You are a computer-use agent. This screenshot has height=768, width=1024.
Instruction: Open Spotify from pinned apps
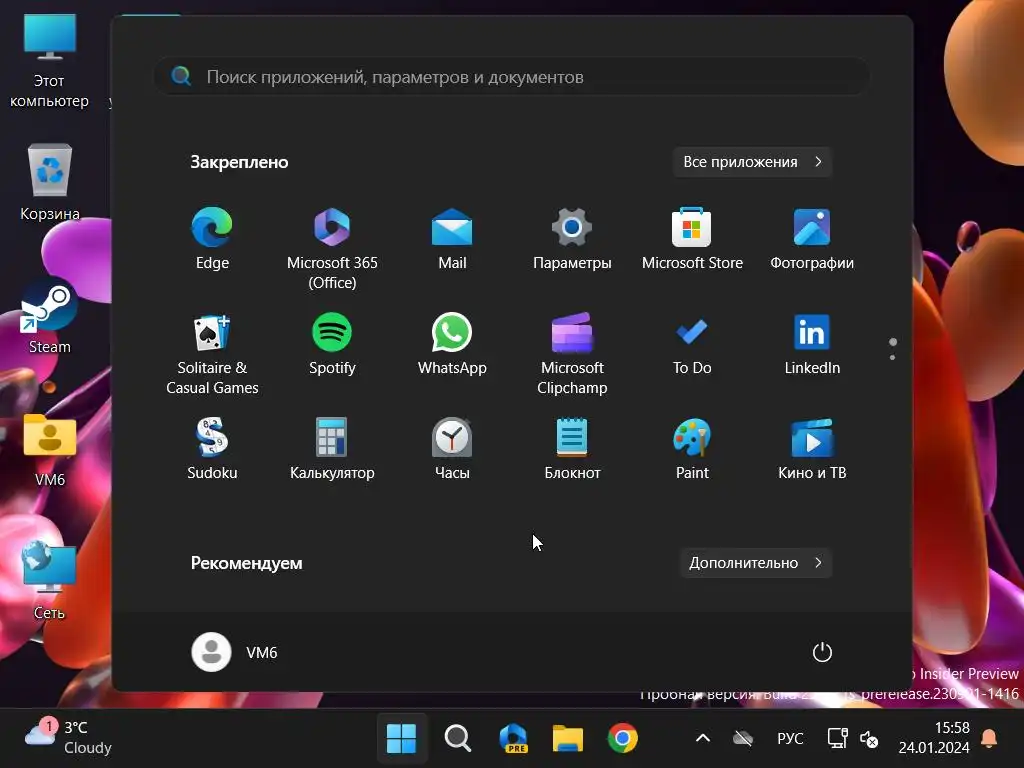pyautogui.click(x=332, y=344)
